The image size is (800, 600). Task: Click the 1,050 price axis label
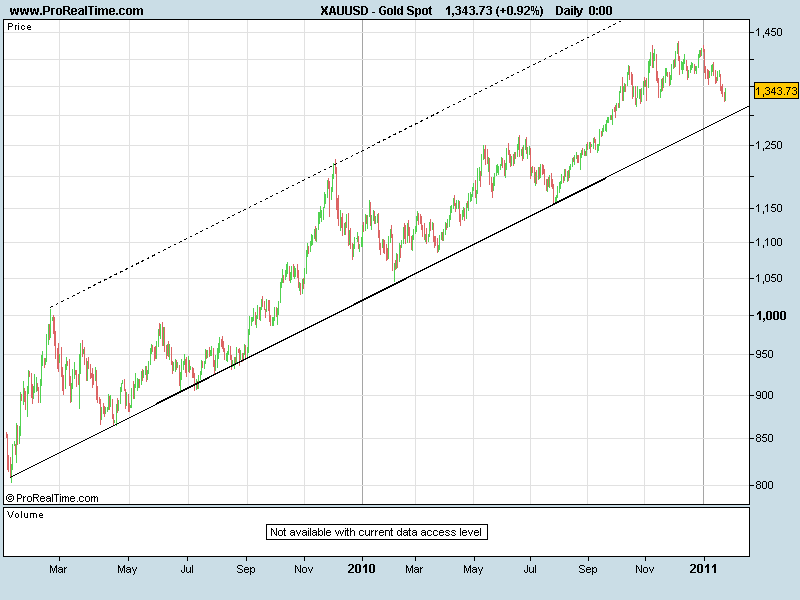pyautogui.click(x=768, y=278)
